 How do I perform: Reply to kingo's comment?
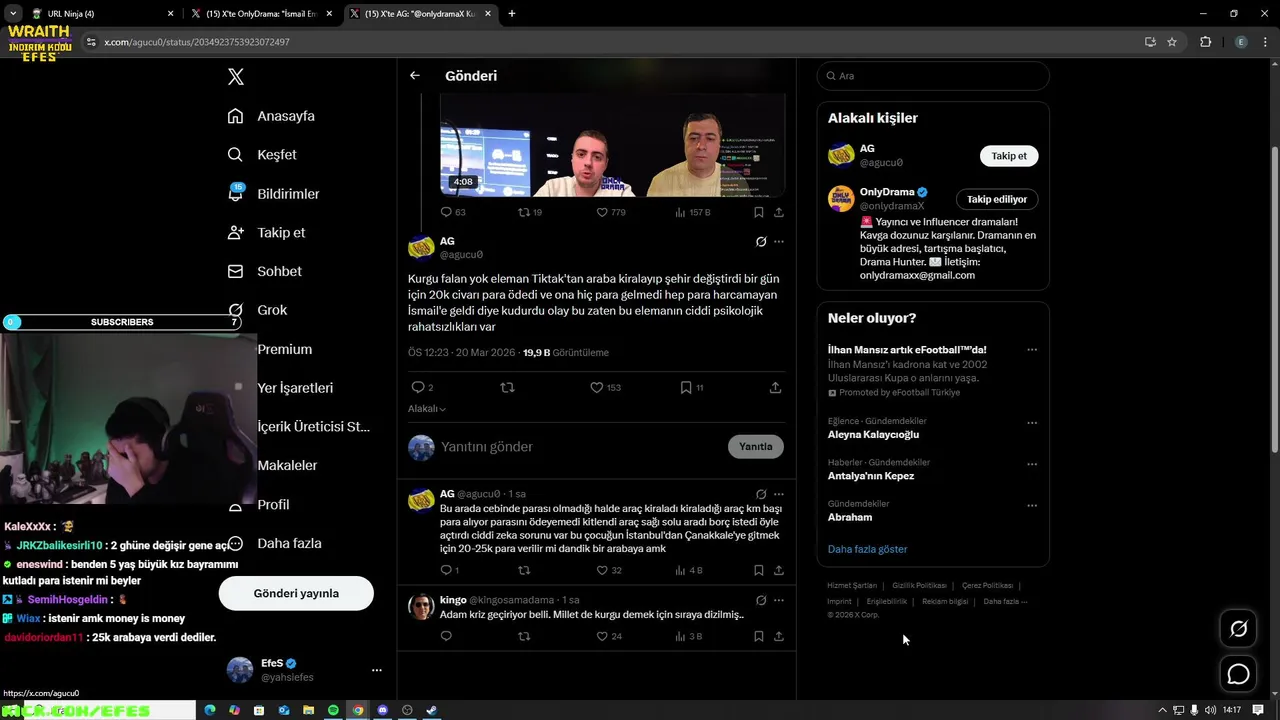point(446,636)
